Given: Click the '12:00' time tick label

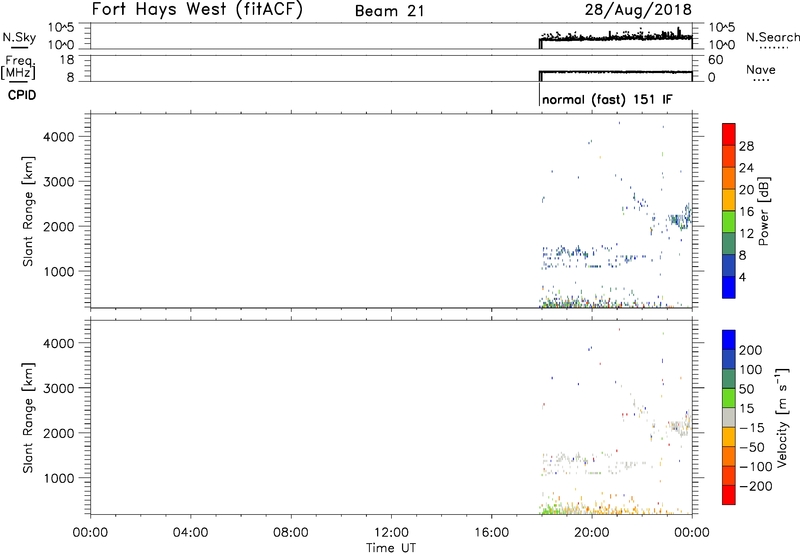Looking at the screenshot, I should tap(391, 533).
